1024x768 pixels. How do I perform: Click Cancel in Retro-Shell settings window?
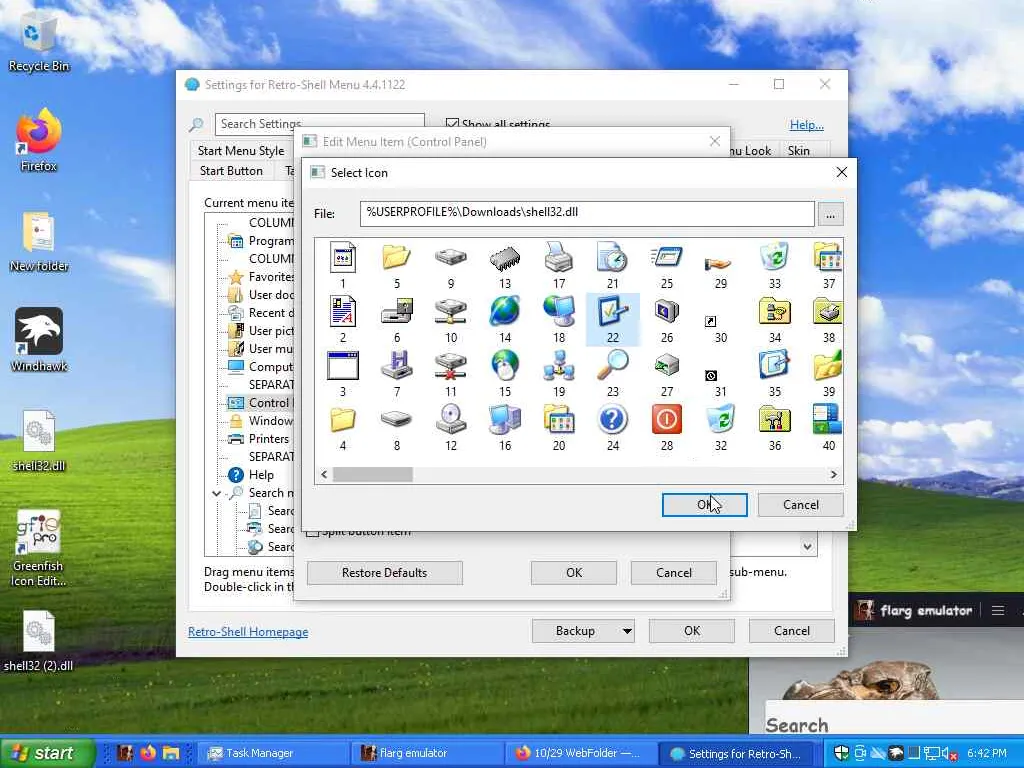tap(792, 631)
